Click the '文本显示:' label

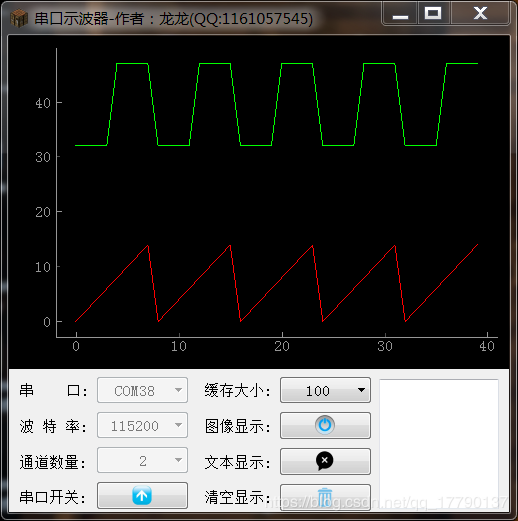click(238, 462)
